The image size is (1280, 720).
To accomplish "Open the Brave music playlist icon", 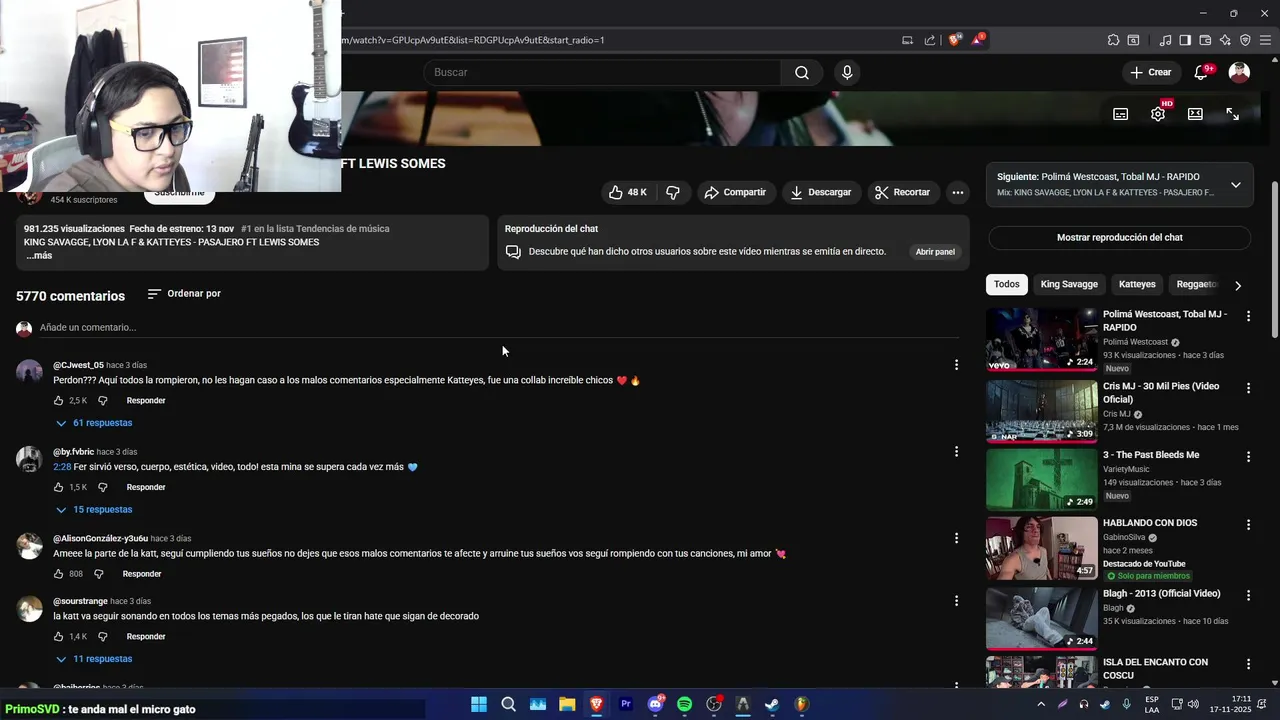I will pos(1165,40).
